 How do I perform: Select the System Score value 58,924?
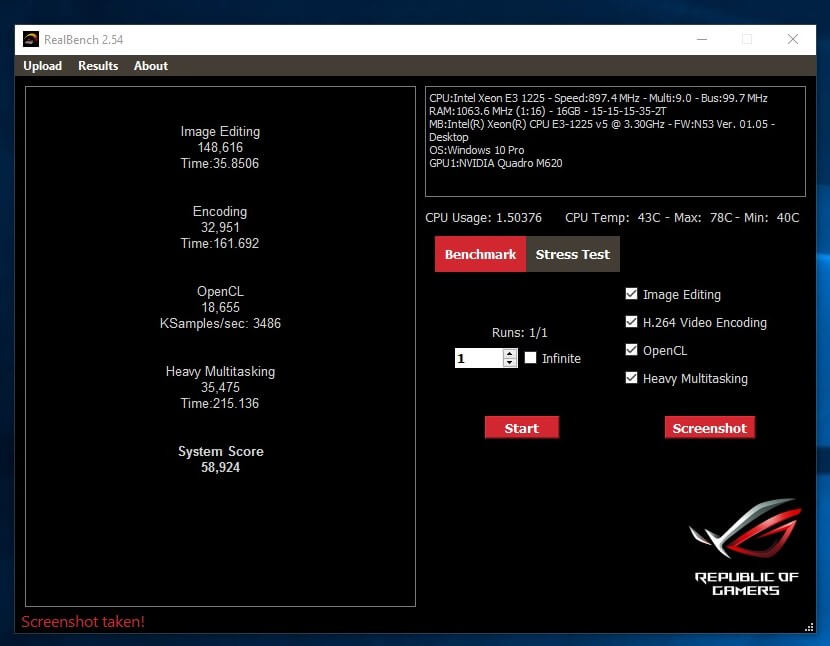pyautogui.click(x=220, y=468)
